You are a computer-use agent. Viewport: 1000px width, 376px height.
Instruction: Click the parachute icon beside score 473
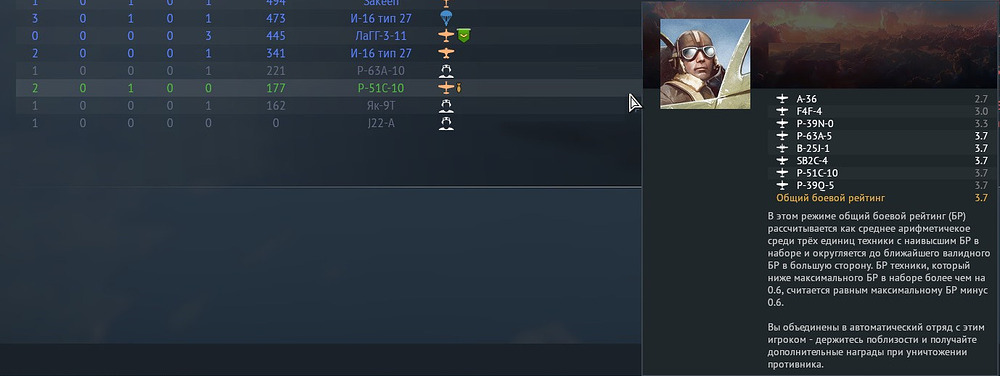point(446,18)
